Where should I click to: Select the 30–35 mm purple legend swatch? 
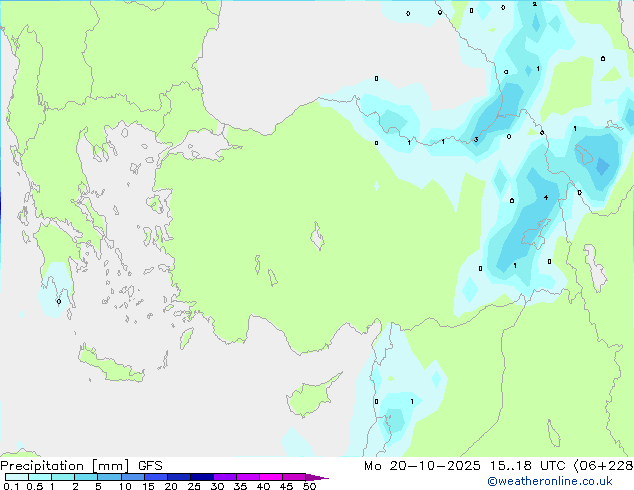click(x=225, y=477)
